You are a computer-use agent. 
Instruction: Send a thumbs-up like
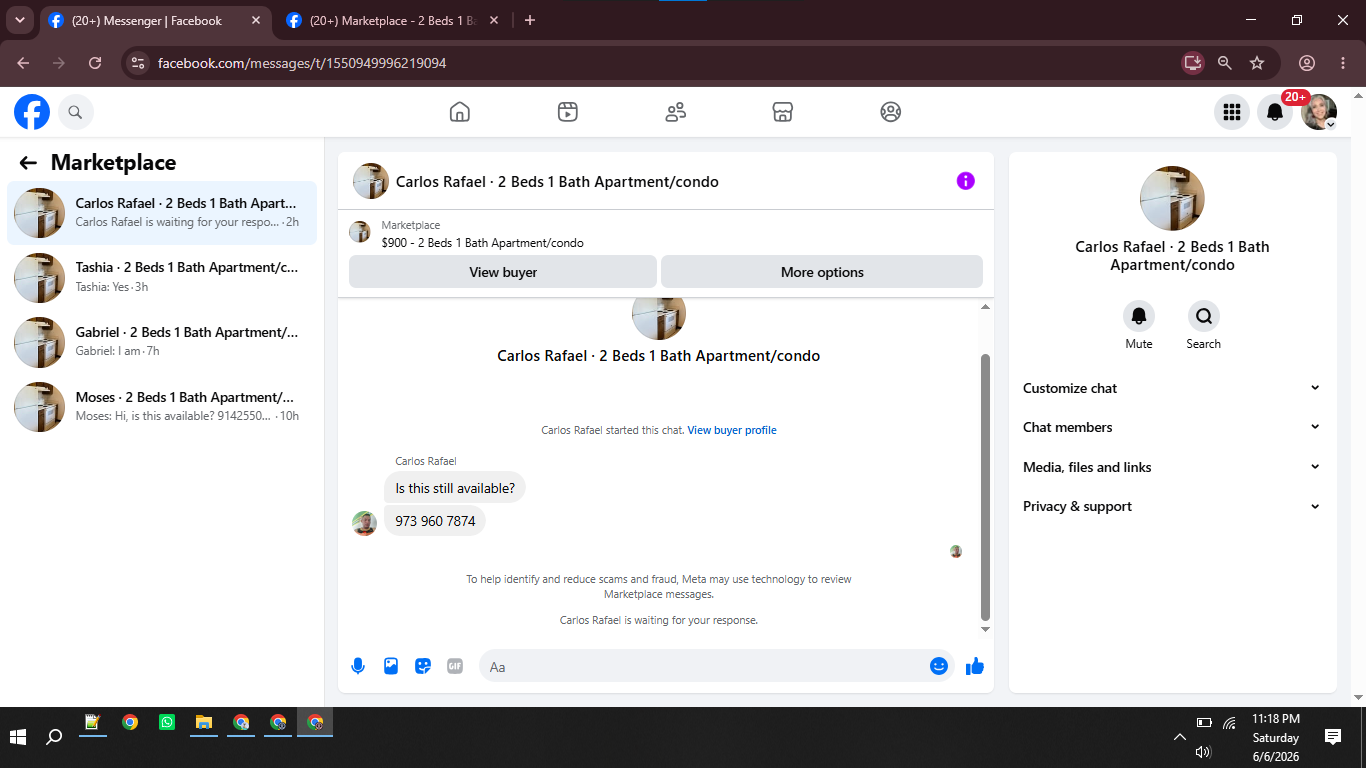[x=975, y=666]
